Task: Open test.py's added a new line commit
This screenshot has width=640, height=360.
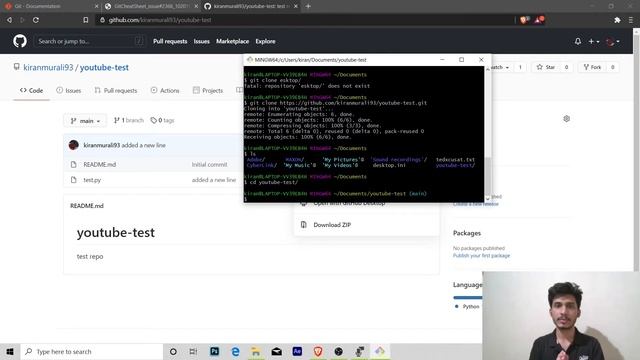Action: [x=214, y=180]
